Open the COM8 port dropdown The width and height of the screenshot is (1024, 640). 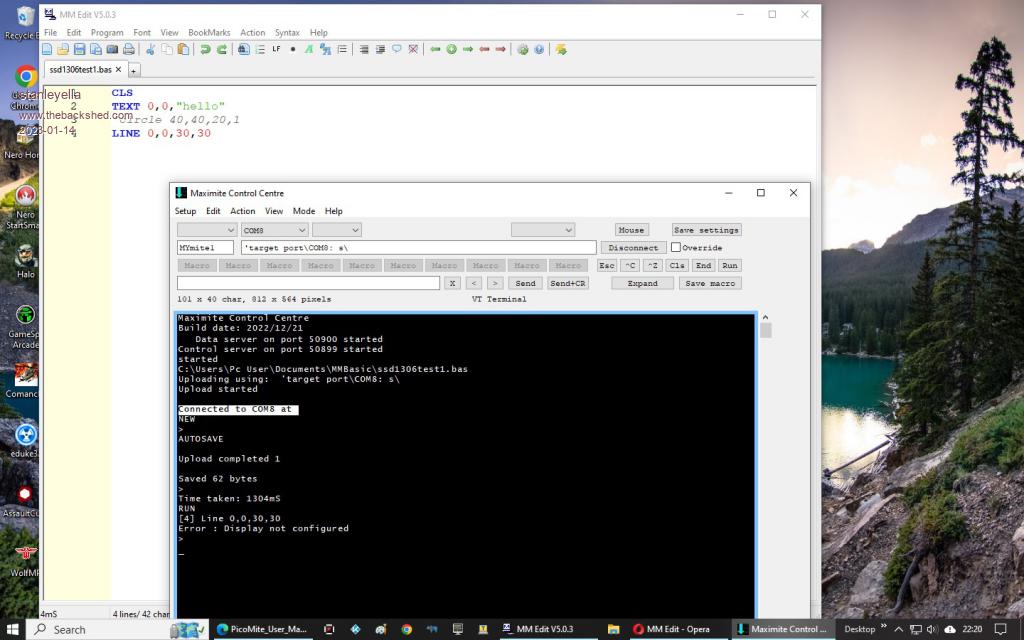(x=274, y=230)
